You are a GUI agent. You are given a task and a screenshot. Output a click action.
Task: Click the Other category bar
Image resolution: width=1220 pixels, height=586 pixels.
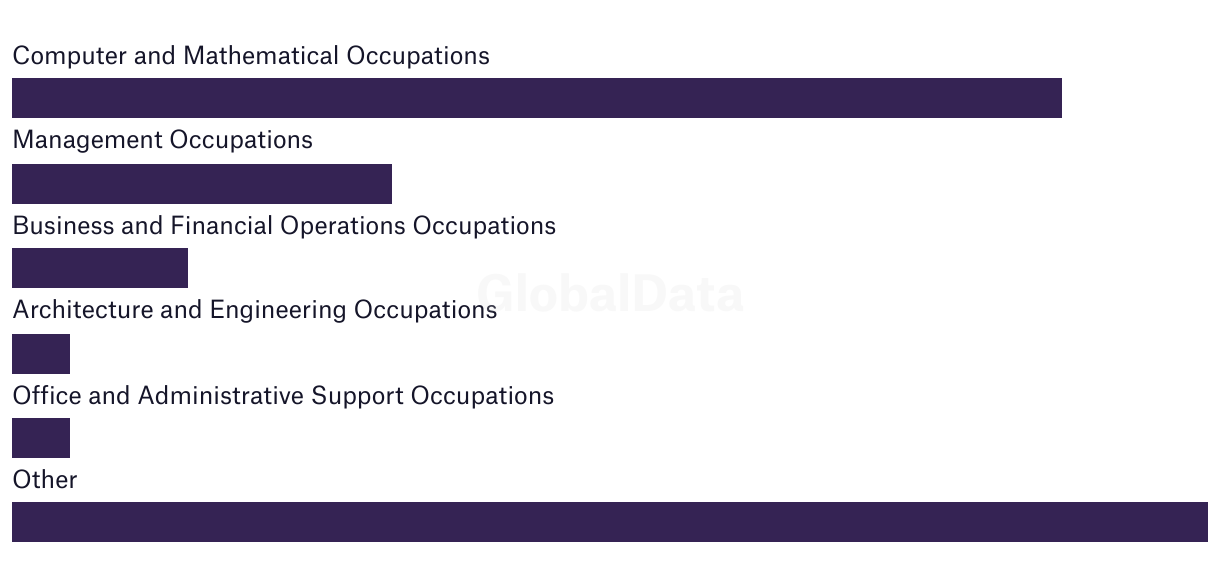[x=610, y=522]
